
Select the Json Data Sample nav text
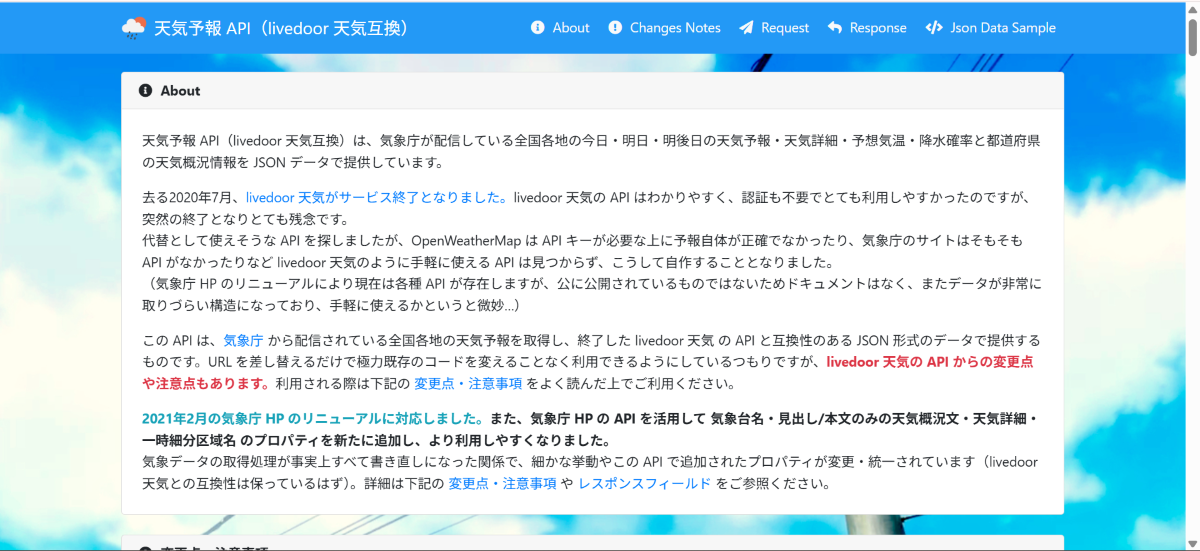[x=1004, y=28]
